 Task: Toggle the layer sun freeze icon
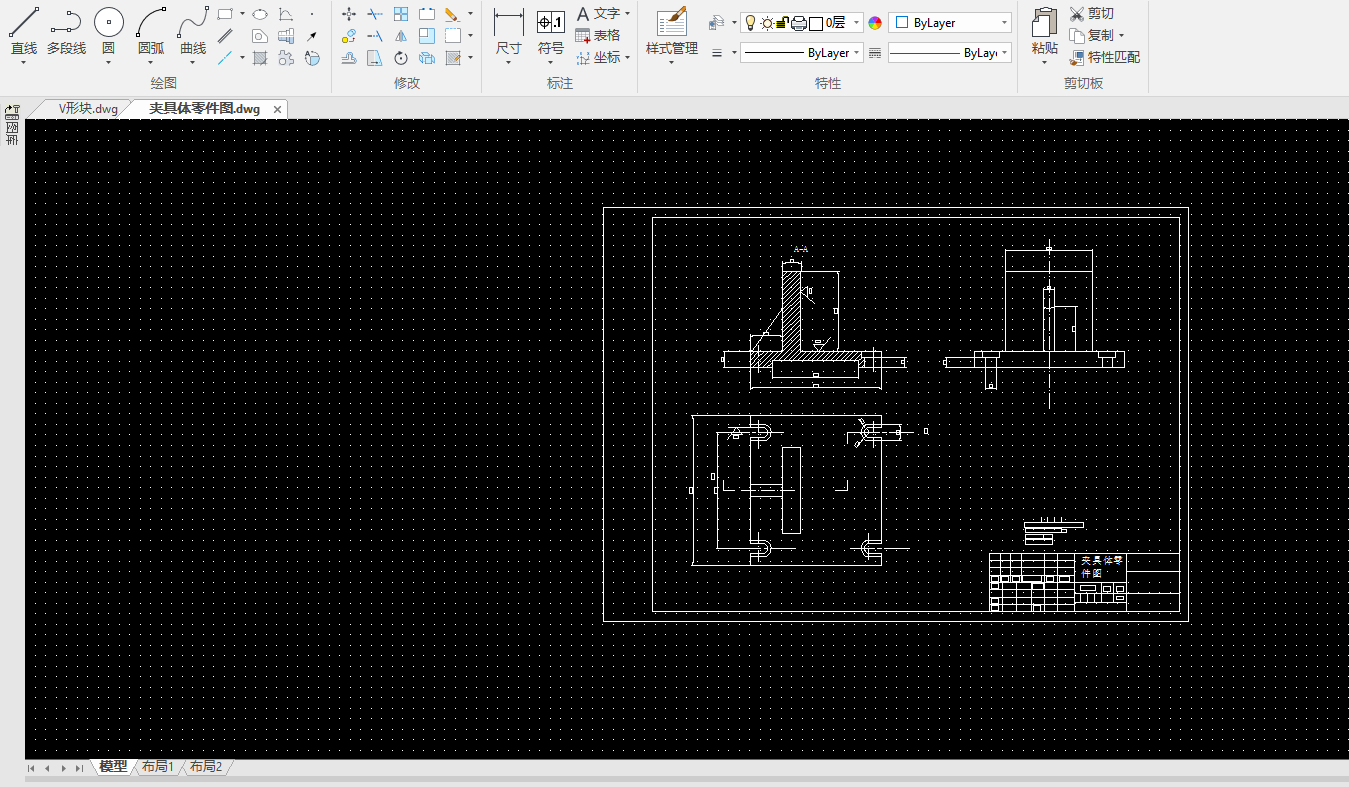[x=766, y=23]
